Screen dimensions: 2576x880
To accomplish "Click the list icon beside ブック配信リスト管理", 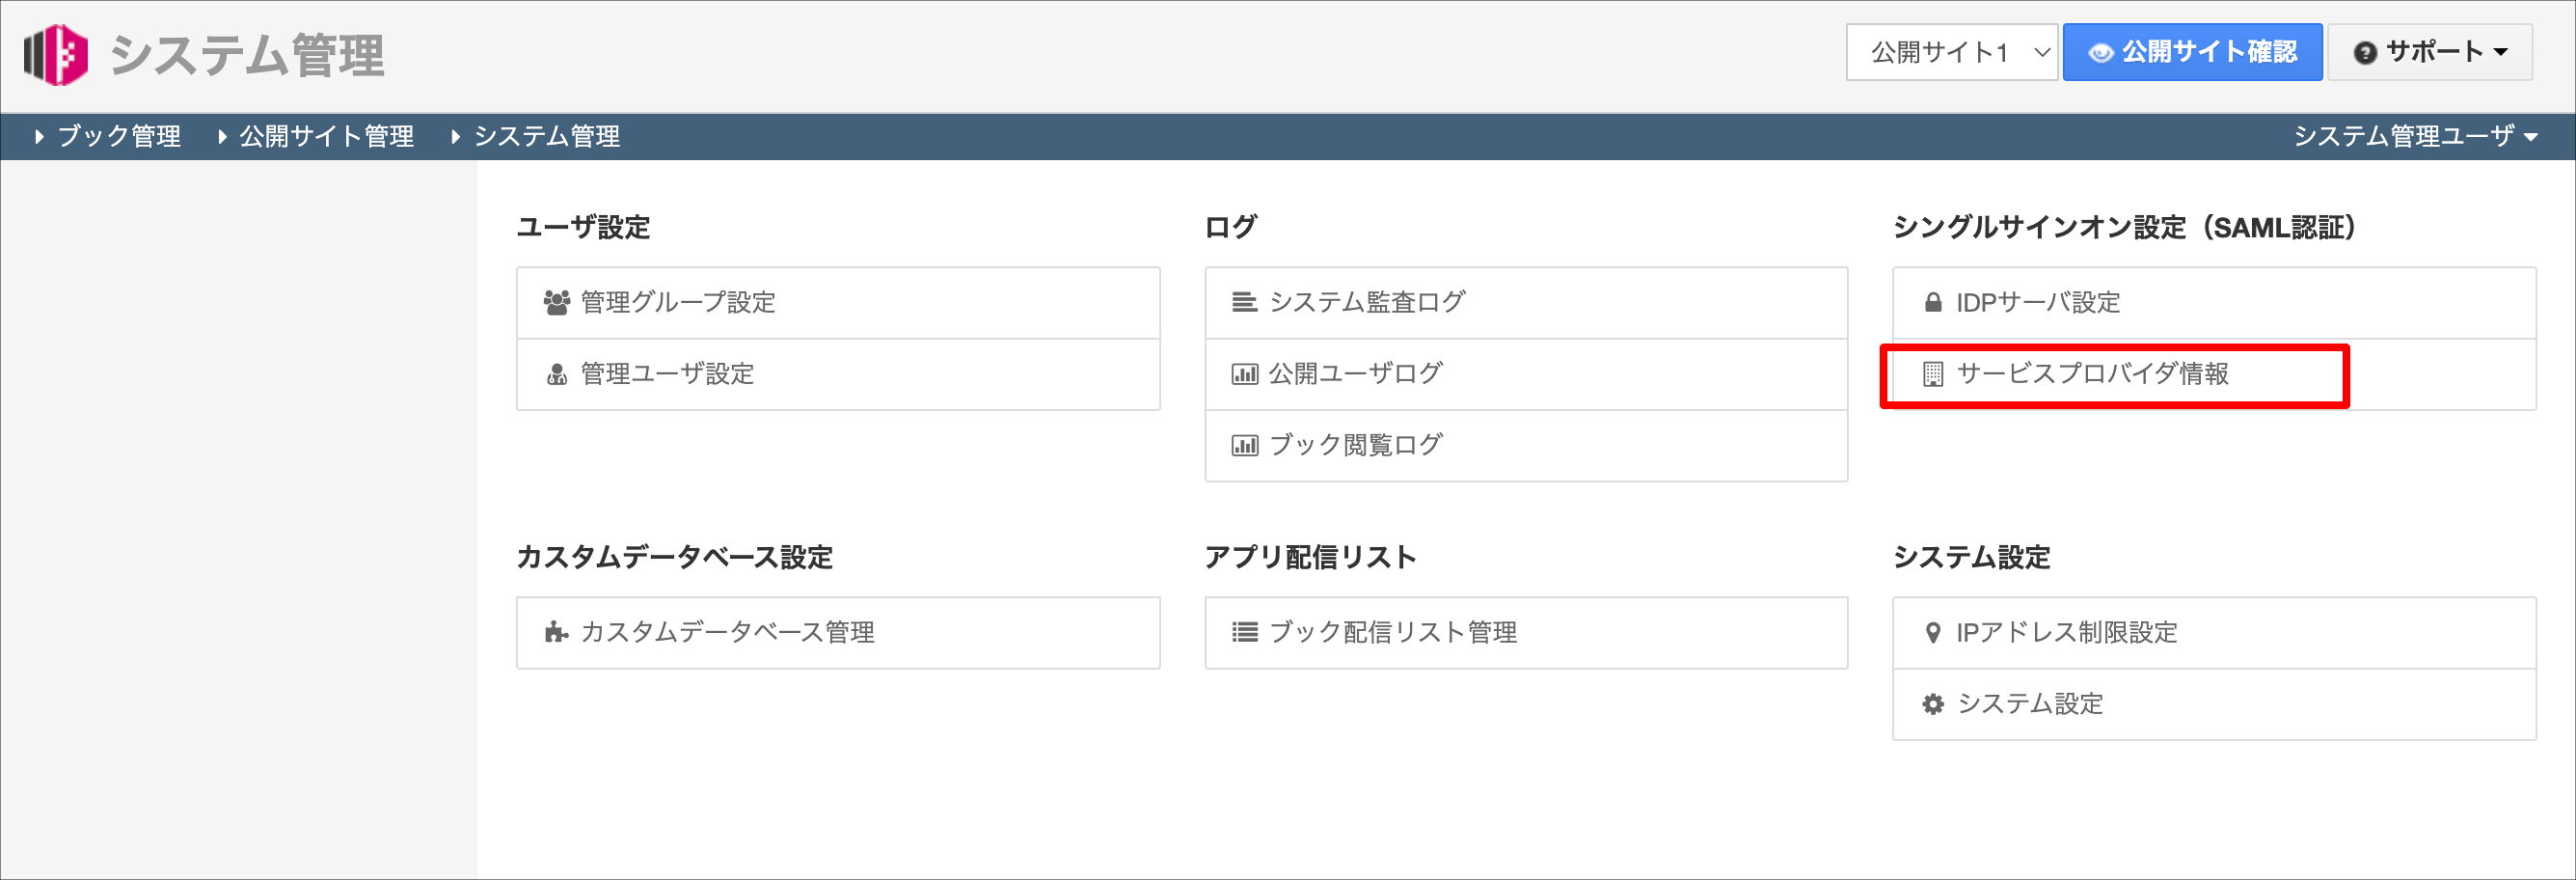I will [1244, 632].
